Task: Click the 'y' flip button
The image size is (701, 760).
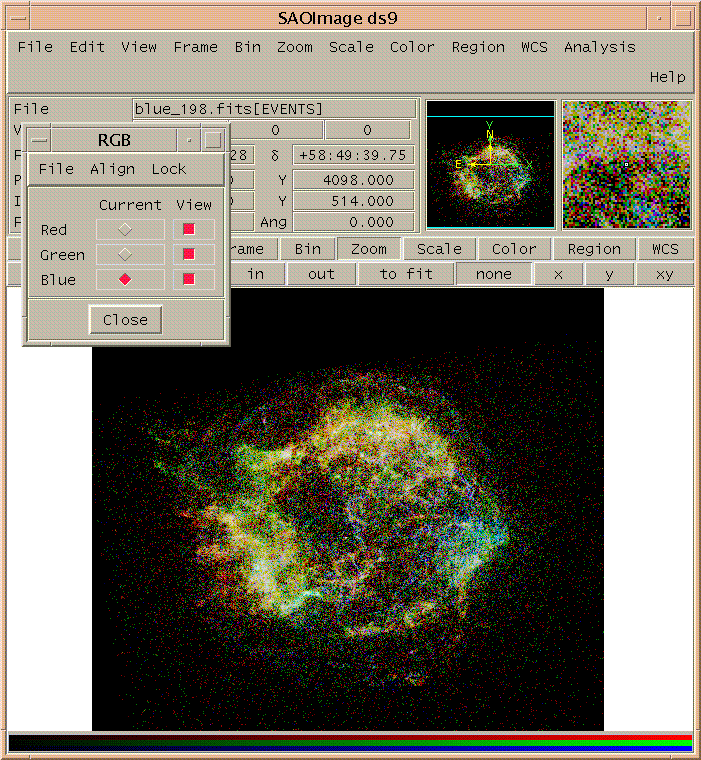Action: tap(609, 274)
